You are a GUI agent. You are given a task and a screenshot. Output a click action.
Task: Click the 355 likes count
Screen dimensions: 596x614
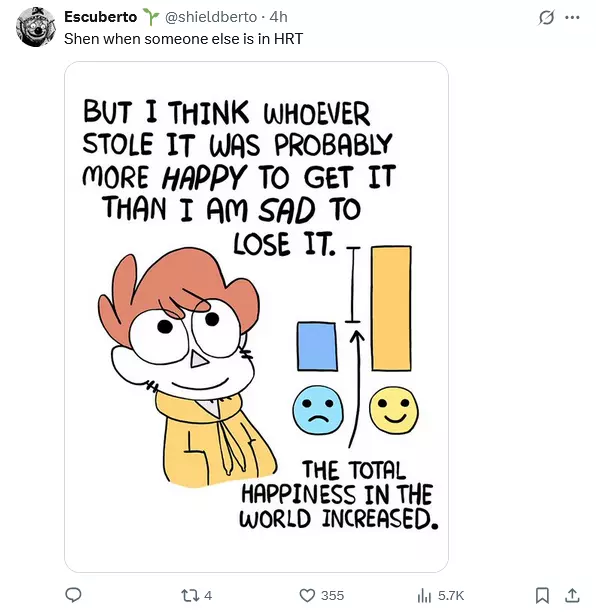(332, 596)
